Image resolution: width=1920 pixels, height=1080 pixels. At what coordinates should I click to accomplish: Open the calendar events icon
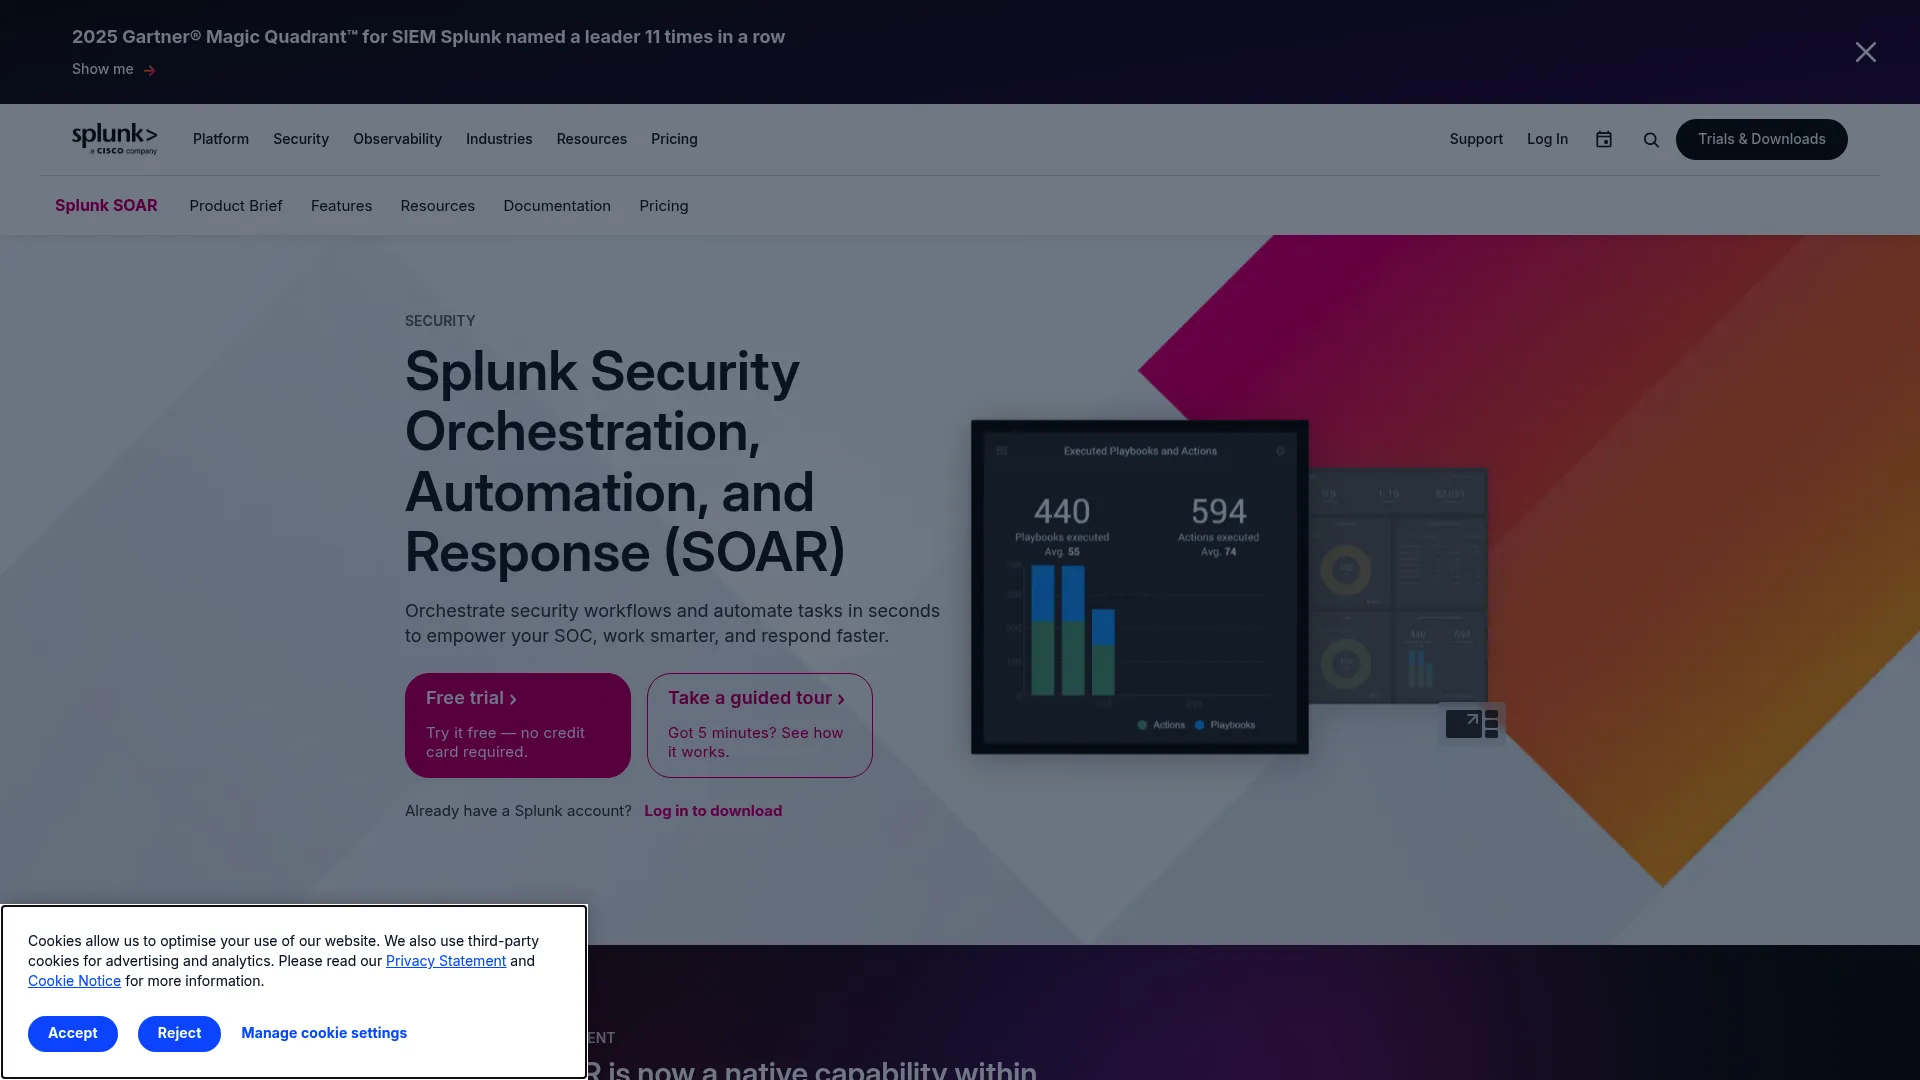pos(1603,139)
